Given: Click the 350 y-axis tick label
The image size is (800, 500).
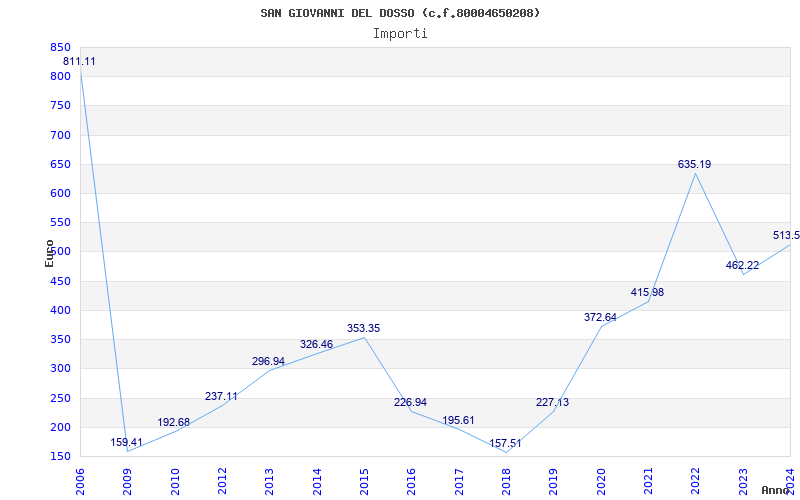Looking at the screenshot, I should [x=60, y=339].
